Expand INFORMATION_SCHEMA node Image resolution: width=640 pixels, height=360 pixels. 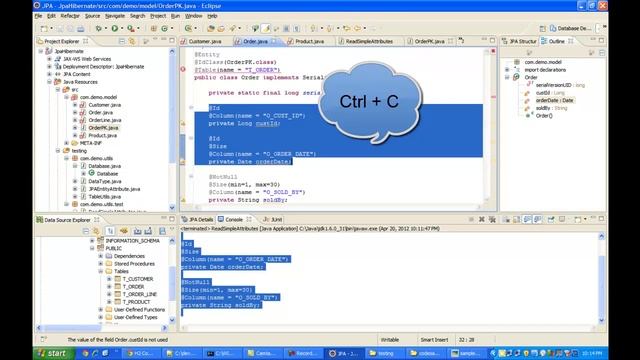pos(92,241)
